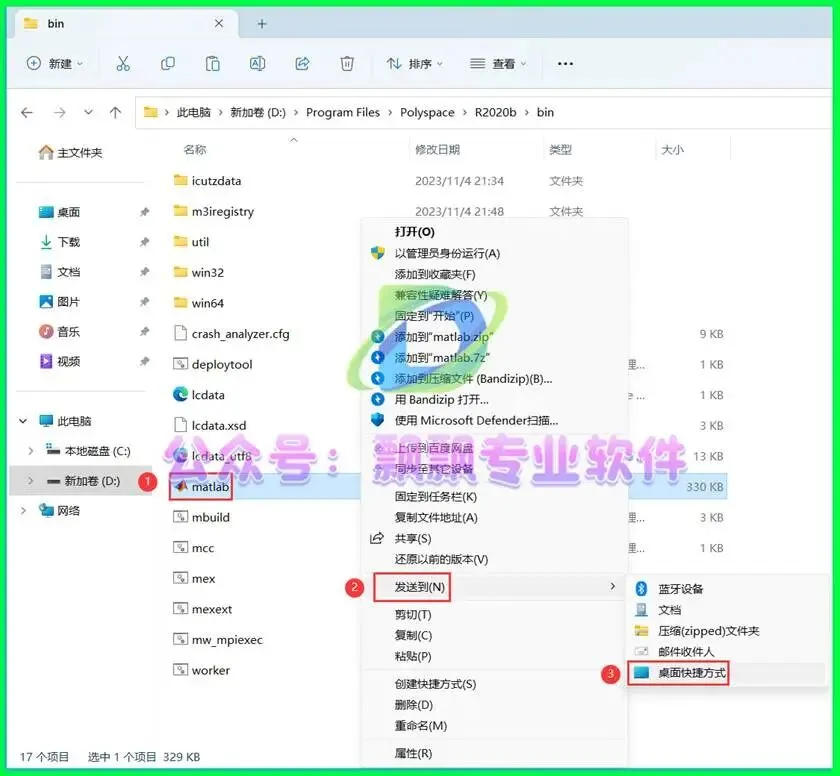Click the Share icon in toolbar
Screen dimensions: 840x776
302,64
